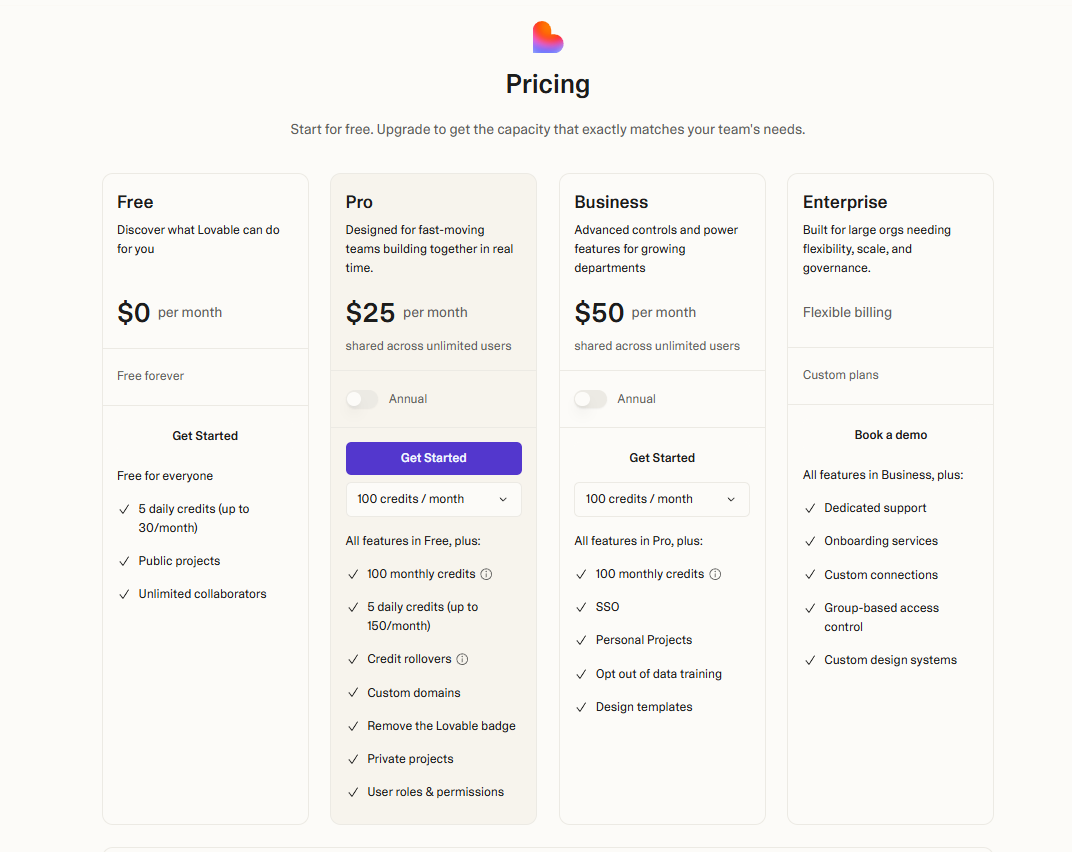Click Get Started in the Free plan card
The width and height of the screenshot is (1072, 852).
pos(205,435)
